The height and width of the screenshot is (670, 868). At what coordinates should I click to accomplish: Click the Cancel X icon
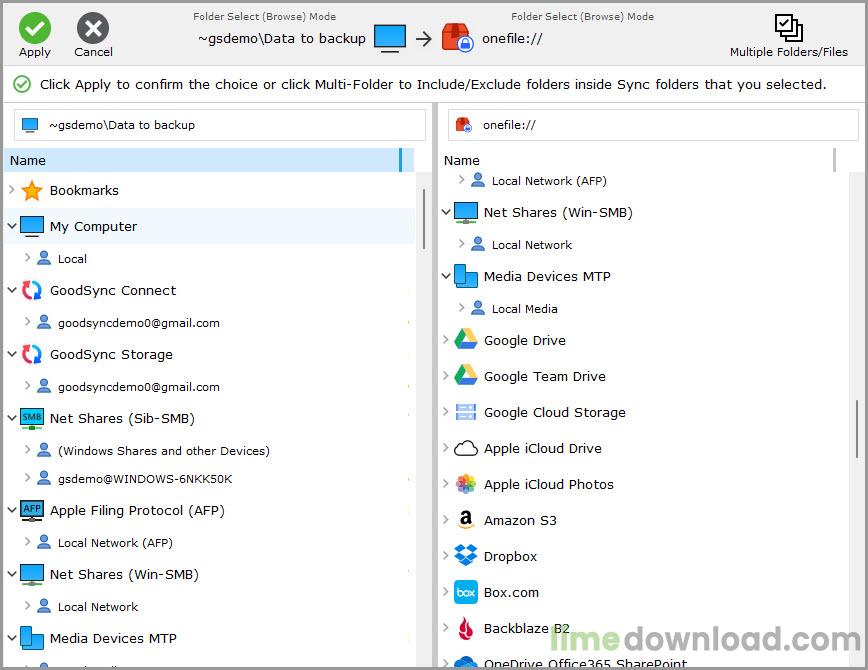[x=93, y=28]
